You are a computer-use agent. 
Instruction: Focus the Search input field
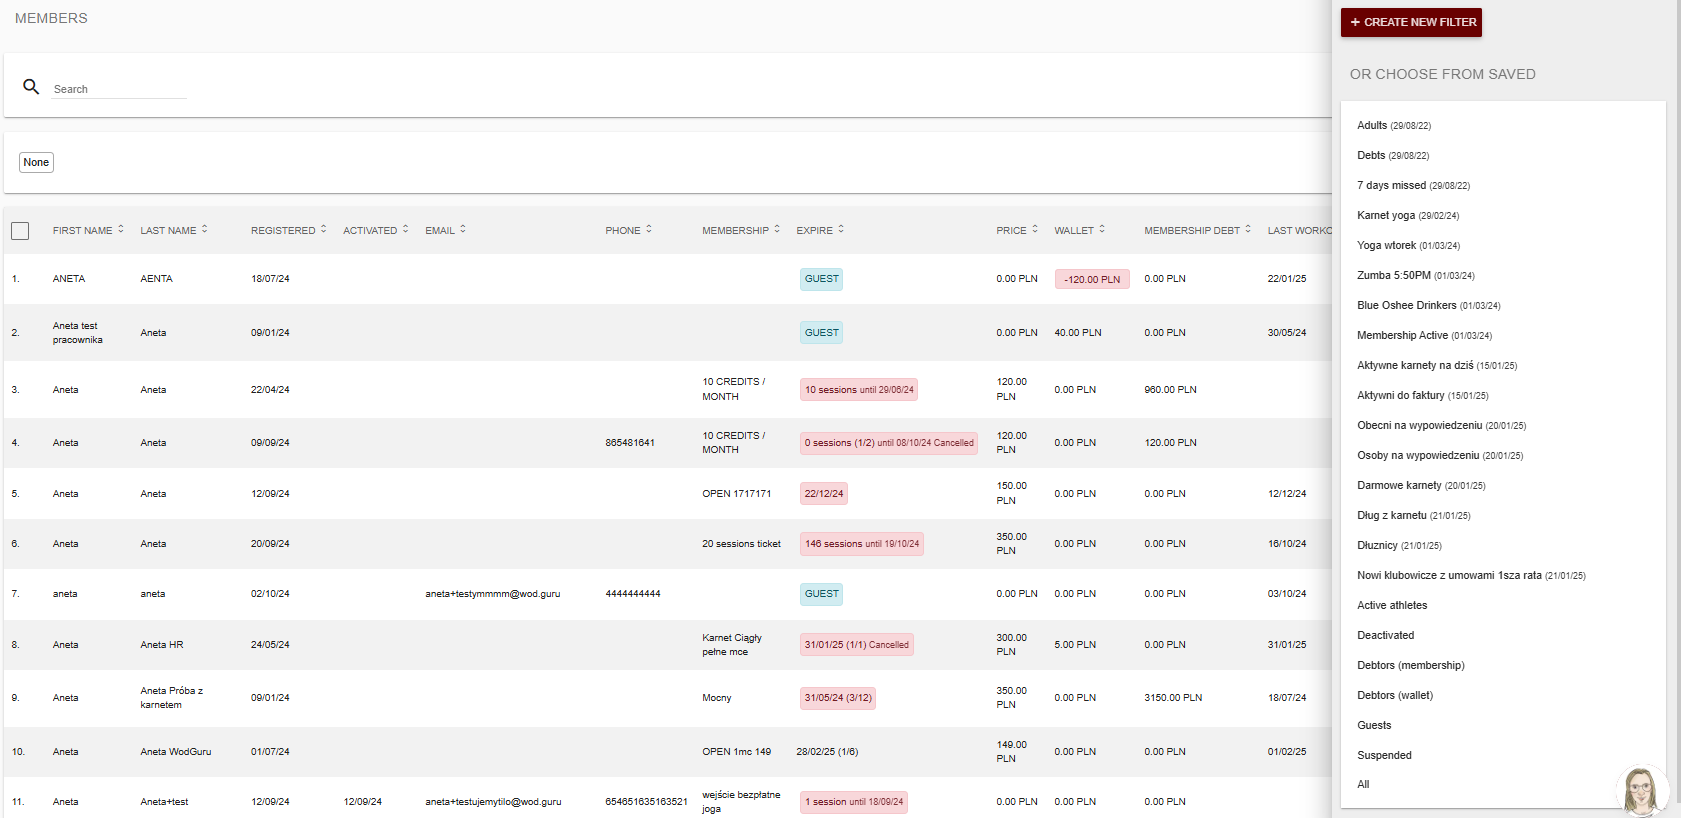[119, 89]
